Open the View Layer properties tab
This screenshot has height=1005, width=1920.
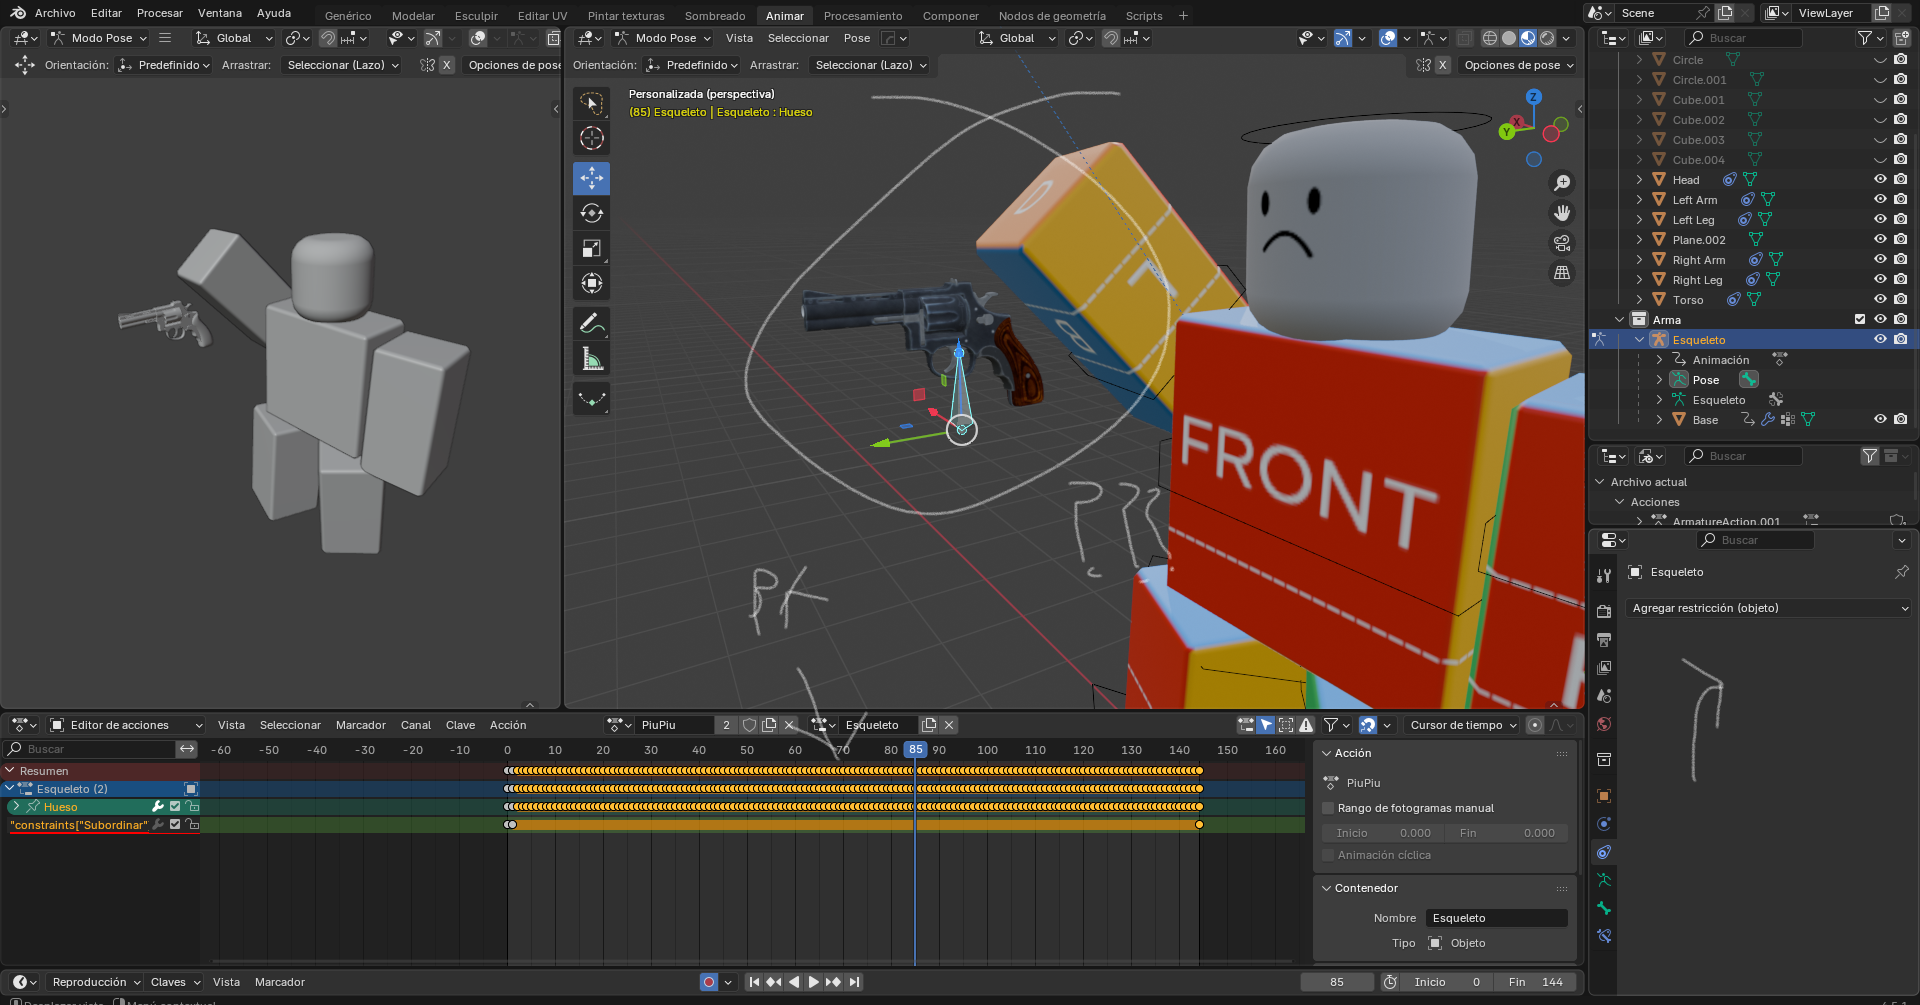pyautogui.click(x=1604, y=667)
